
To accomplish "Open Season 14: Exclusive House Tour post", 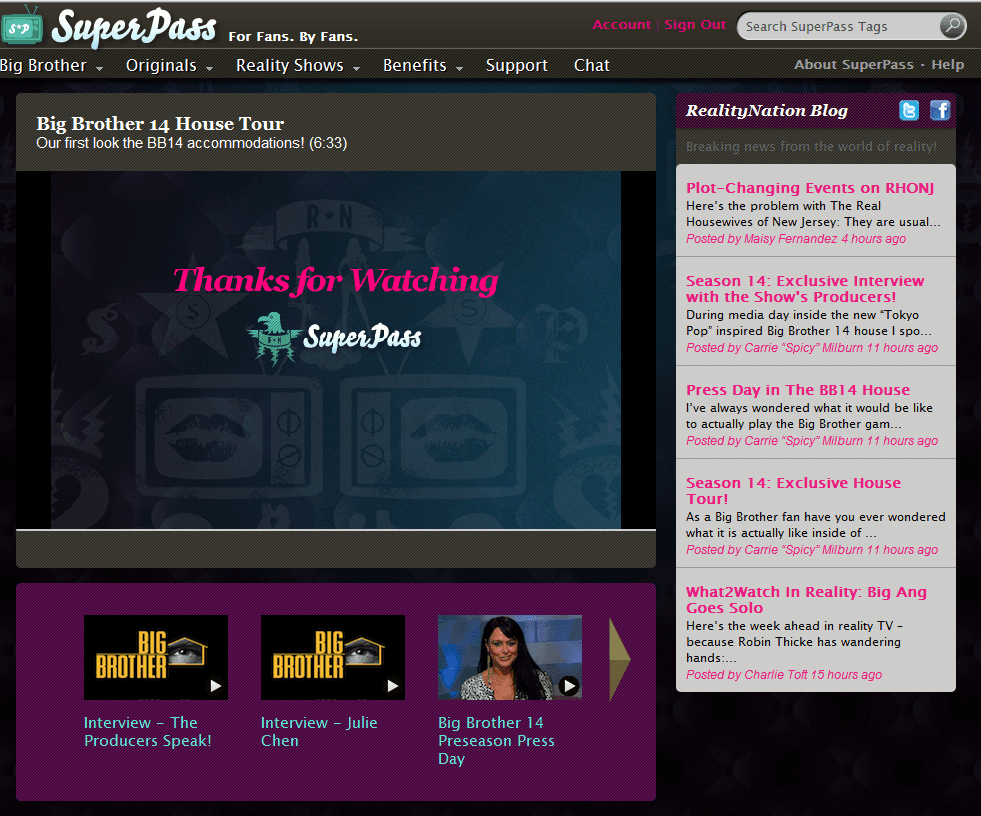I will (x=793, y=491).
